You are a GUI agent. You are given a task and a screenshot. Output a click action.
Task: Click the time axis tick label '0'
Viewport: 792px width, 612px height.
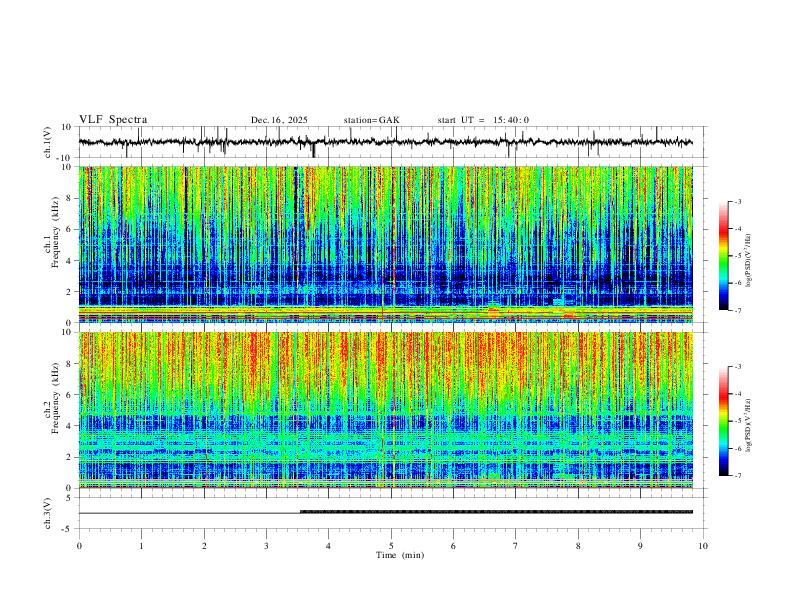79,546
